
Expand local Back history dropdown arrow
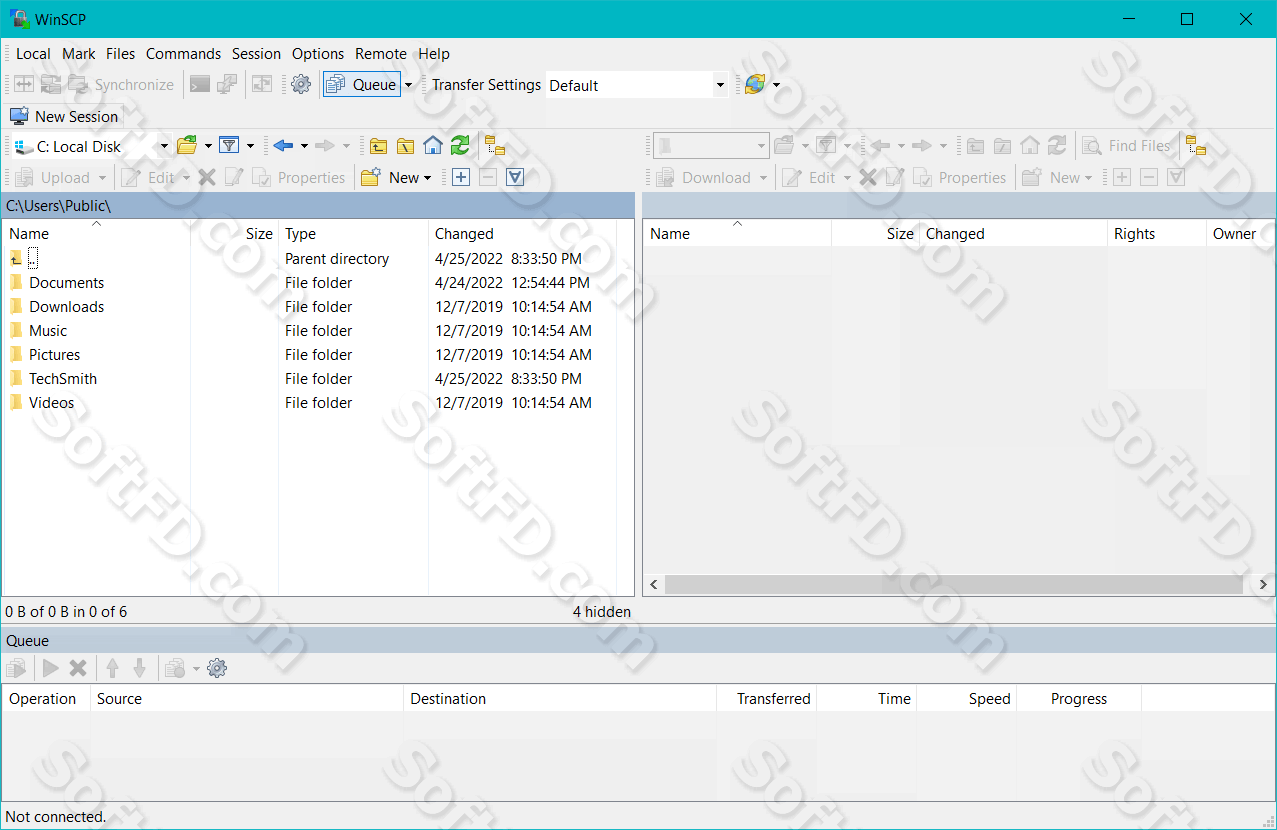(x=304, y=146)
